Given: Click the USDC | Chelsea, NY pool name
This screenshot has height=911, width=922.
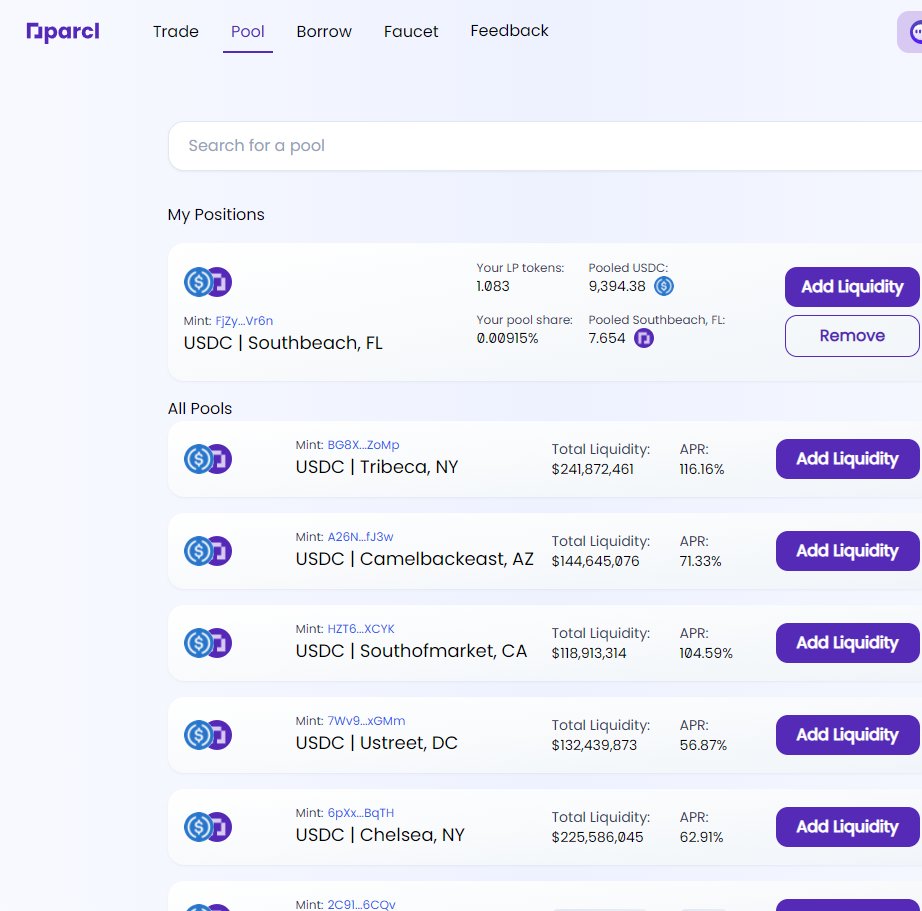Looking at the screenshot, I should [380, 835].
